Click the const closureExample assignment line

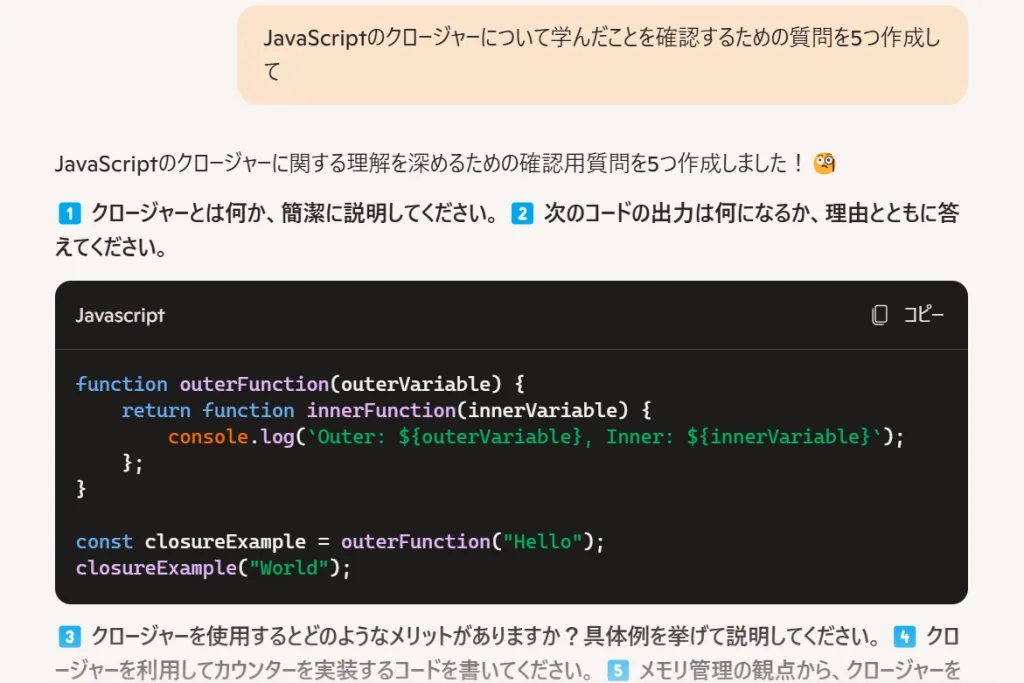tap(340, 541)
